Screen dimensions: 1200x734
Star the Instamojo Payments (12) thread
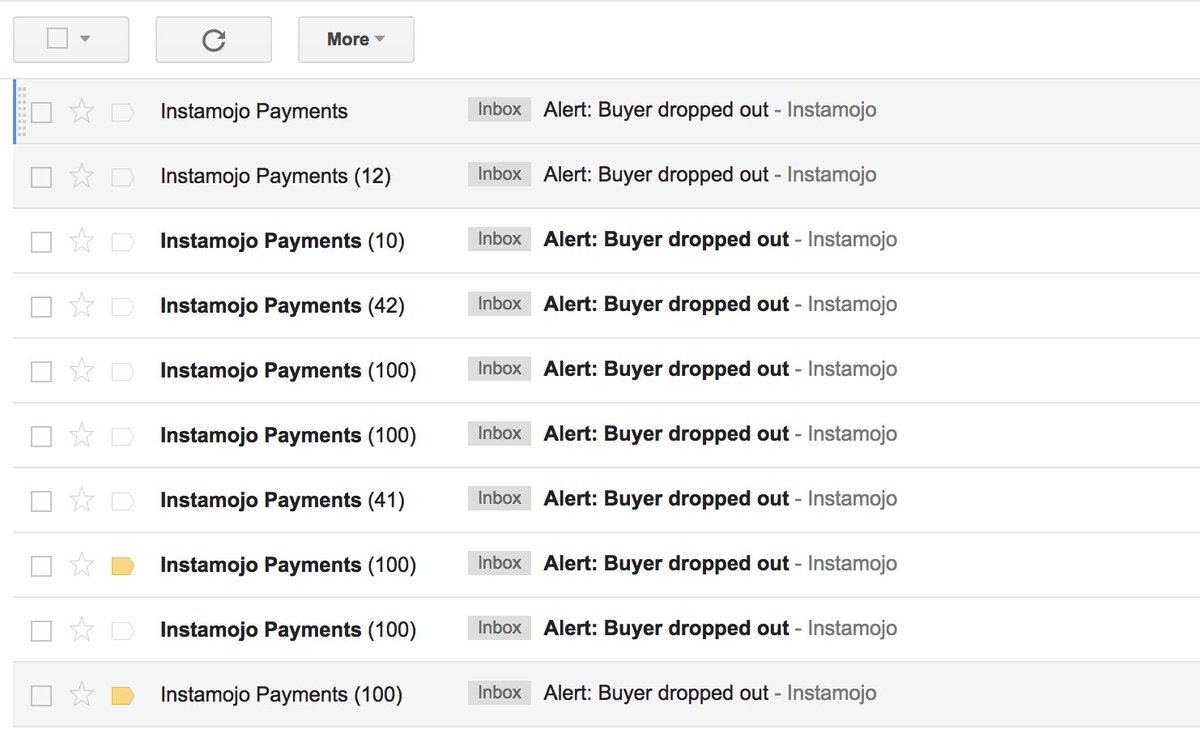point(82,176)
